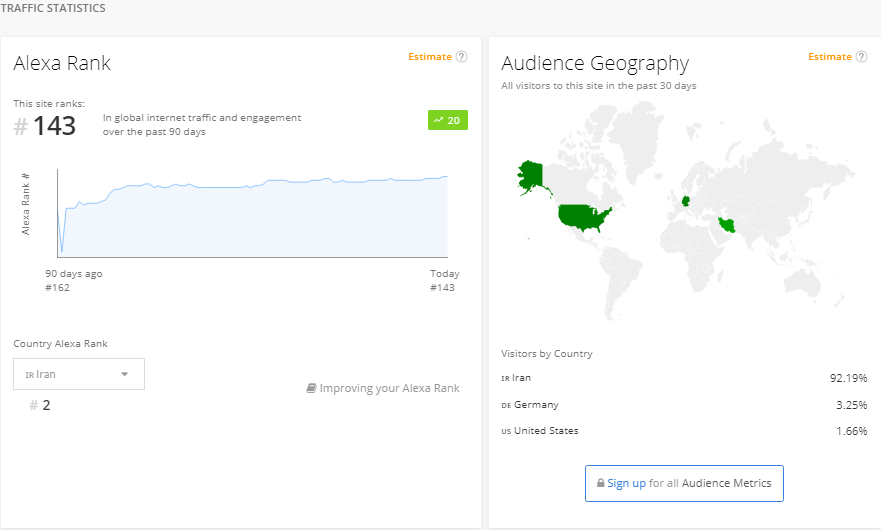Click the 'Today' chart label
Image resolution: width=881 pixels, height=530 pixels.
point(445,274)
